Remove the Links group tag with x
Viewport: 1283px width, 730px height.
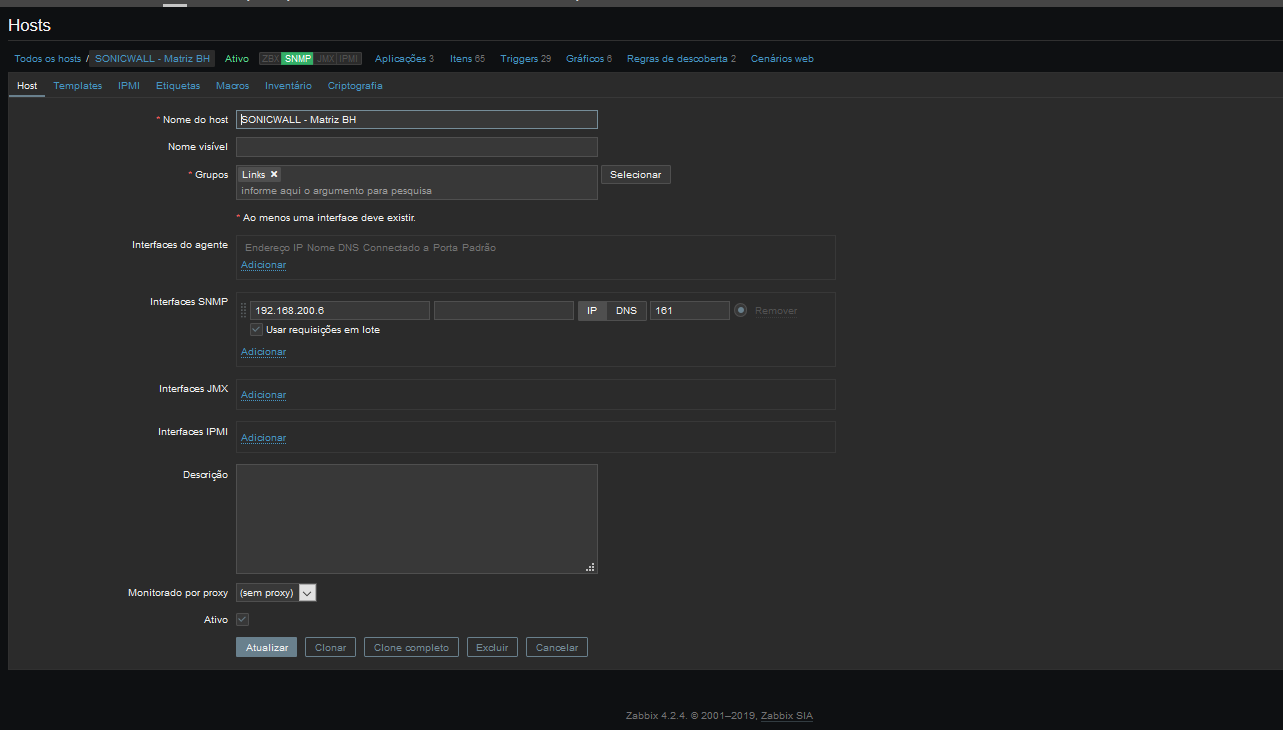pyautogui.click(x=274, y=174)
